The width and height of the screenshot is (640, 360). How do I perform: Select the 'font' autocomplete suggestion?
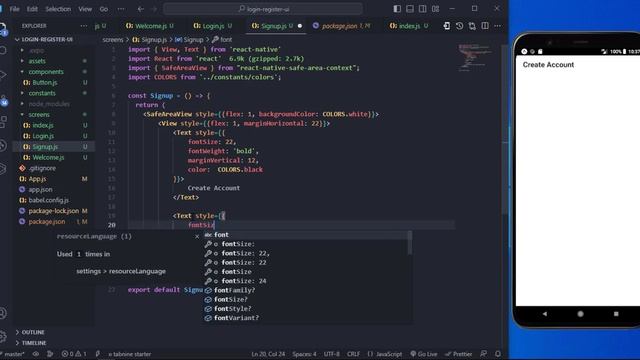[x=306, y=235]
